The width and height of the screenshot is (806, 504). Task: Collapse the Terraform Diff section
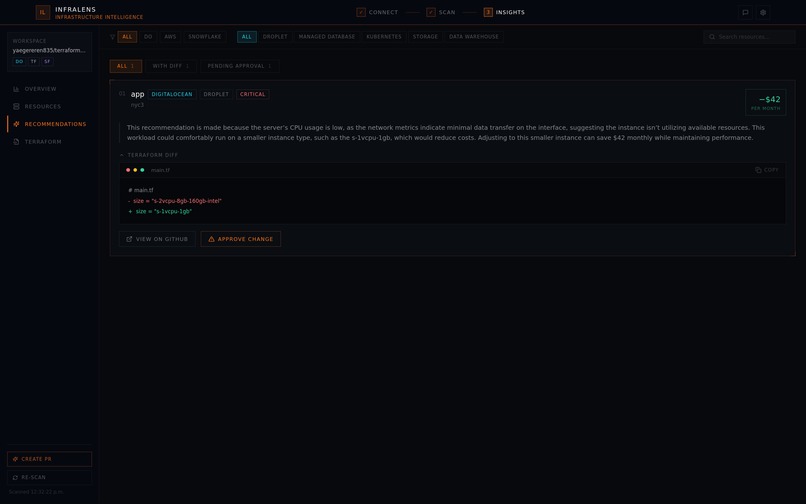point(149,155)
